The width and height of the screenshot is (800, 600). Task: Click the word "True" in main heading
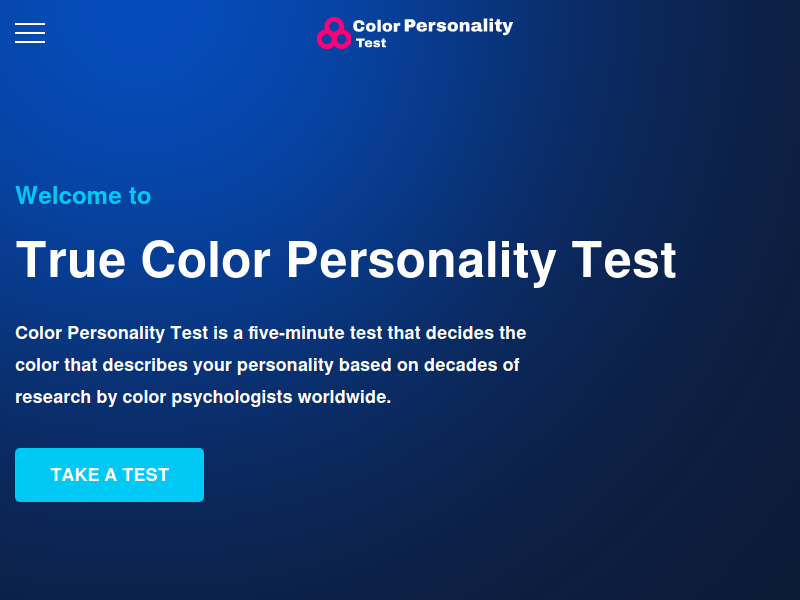[71, 260]
